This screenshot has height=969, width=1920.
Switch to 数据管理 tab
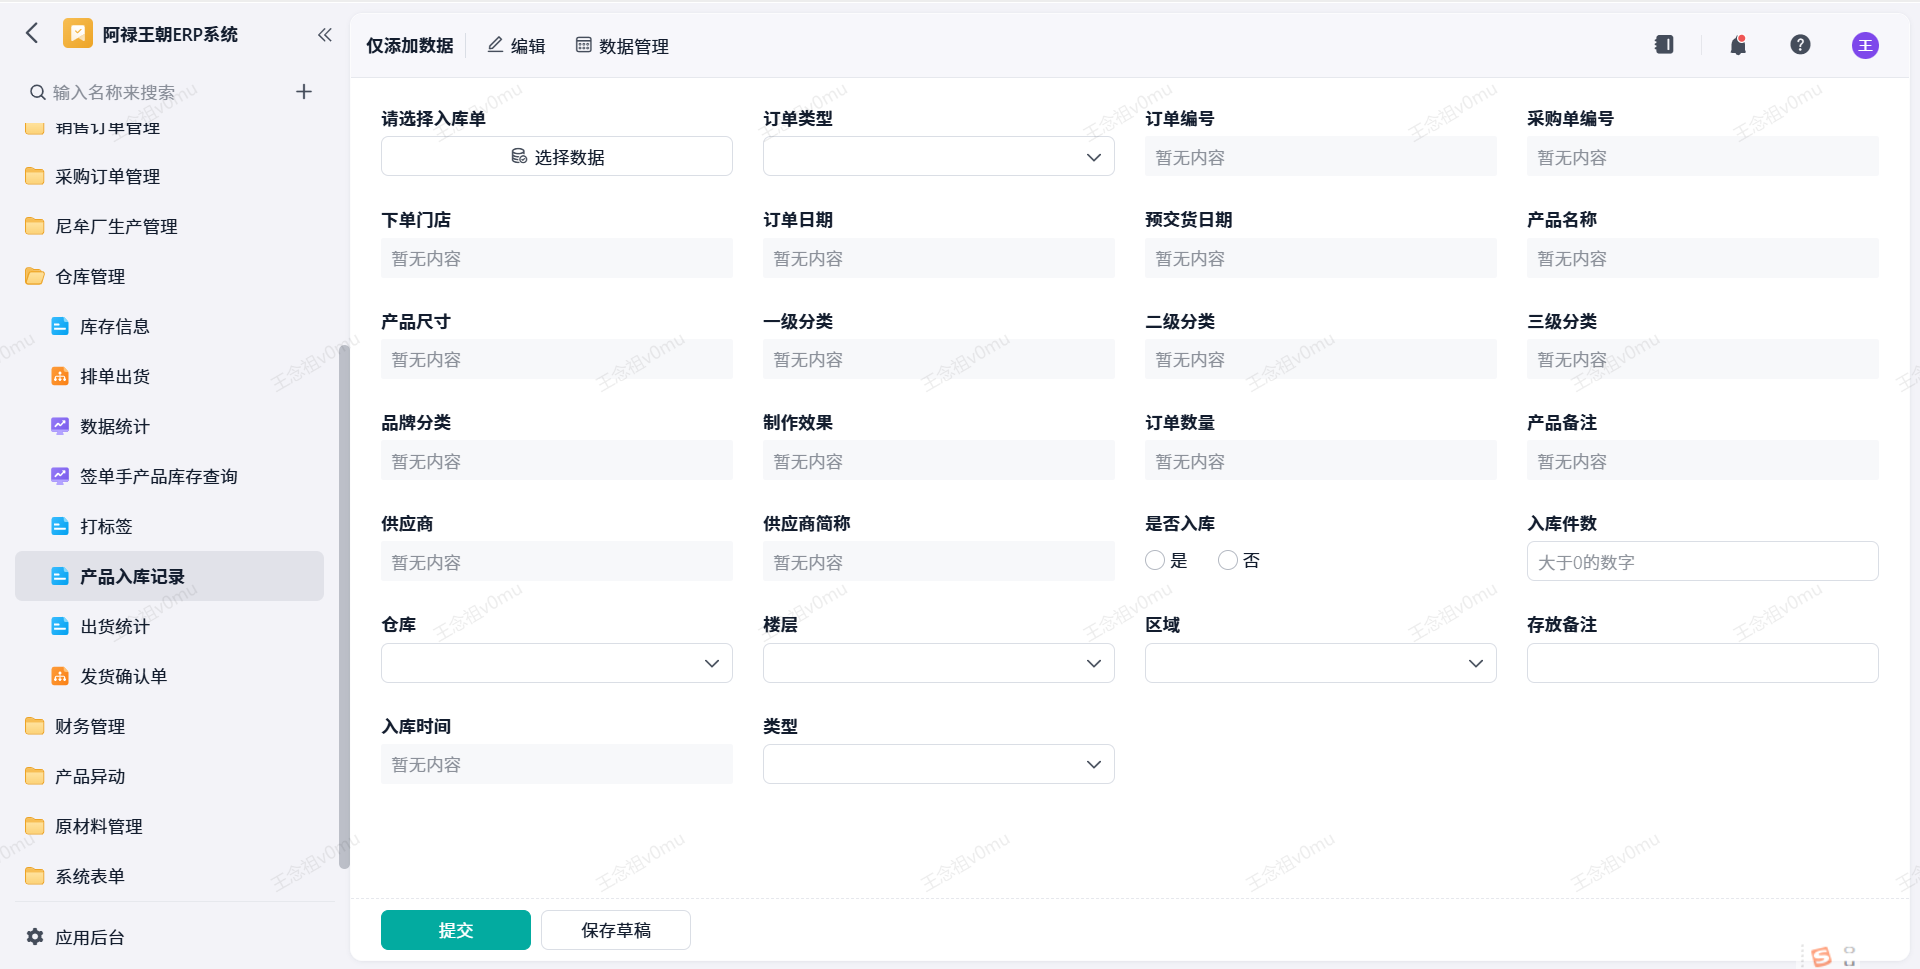click(622, 46)
